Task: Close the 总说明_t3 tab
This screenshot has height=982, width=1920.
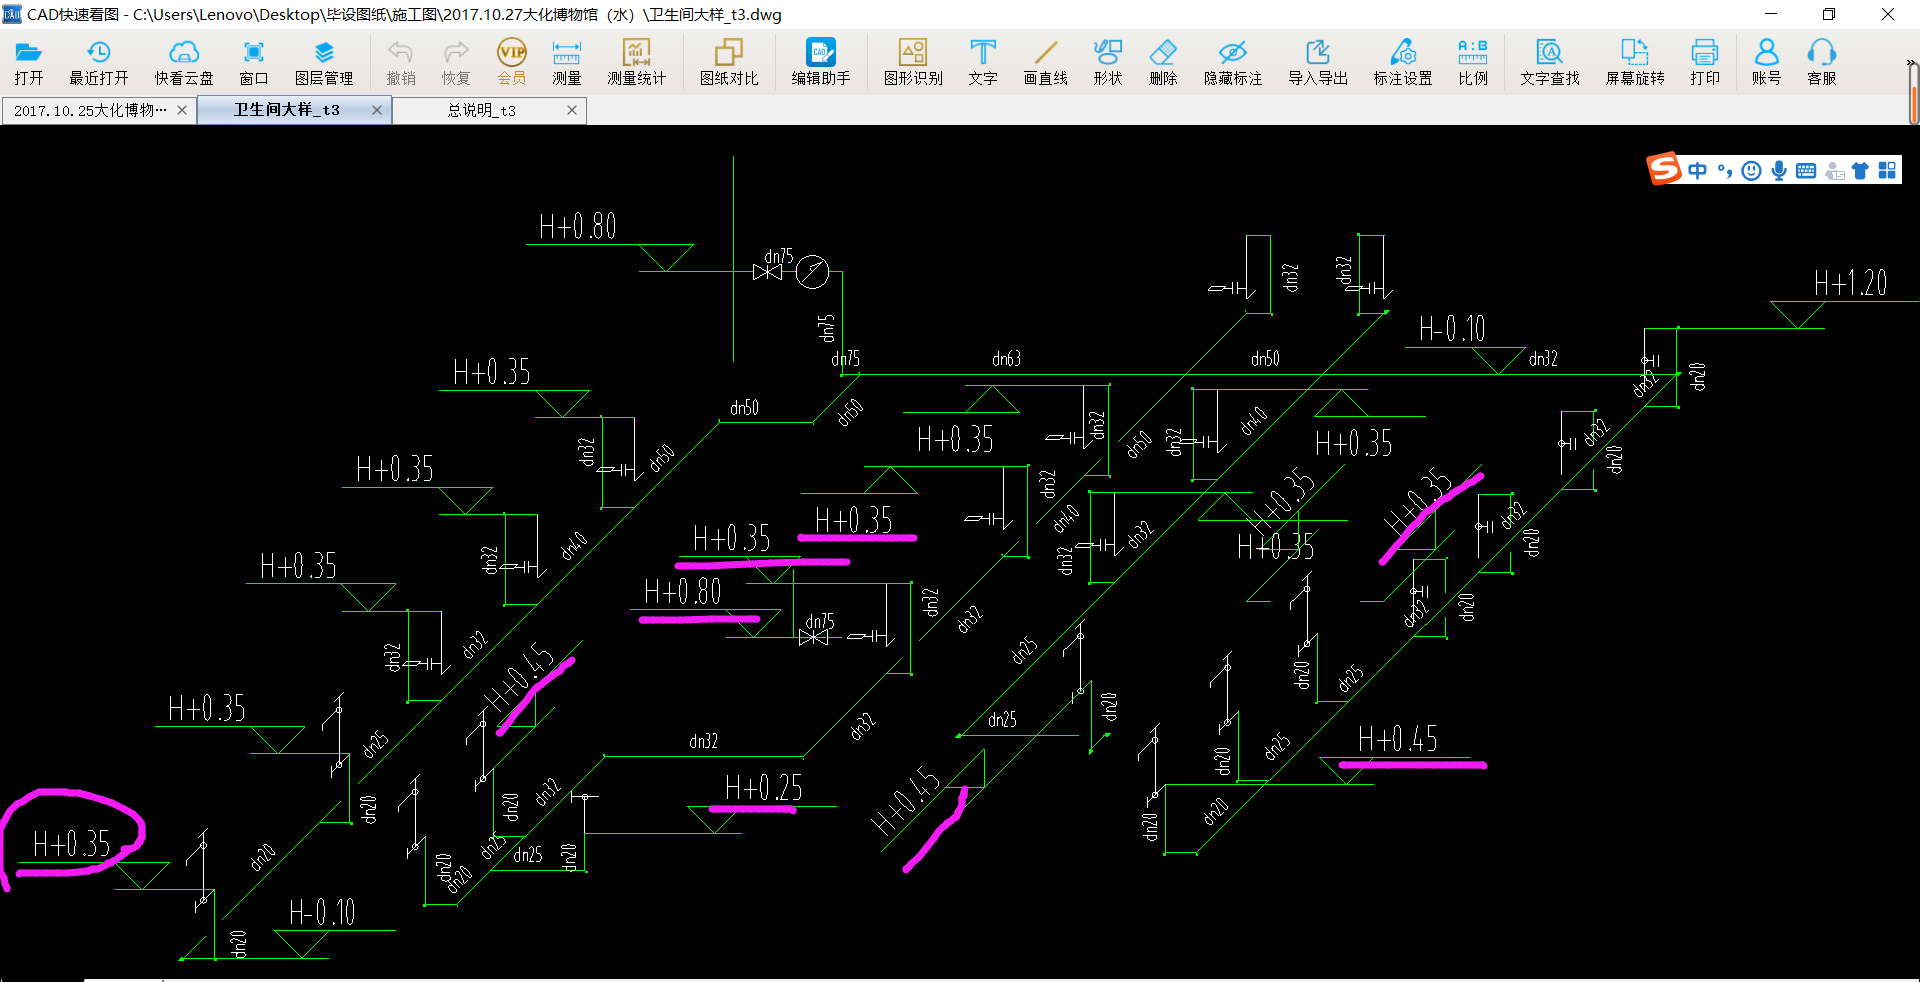Action: 572,110
